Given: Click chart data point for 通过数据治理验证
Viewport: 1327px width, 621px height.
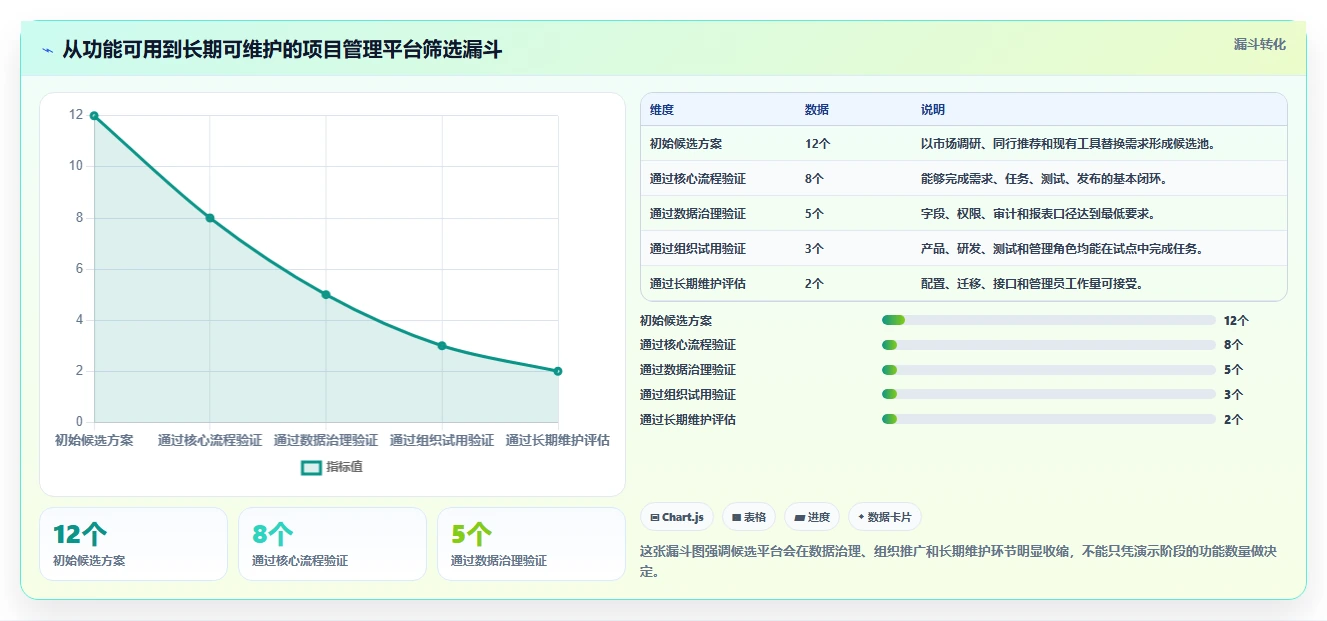Looking at the screenshot, I should click(326, 294).
